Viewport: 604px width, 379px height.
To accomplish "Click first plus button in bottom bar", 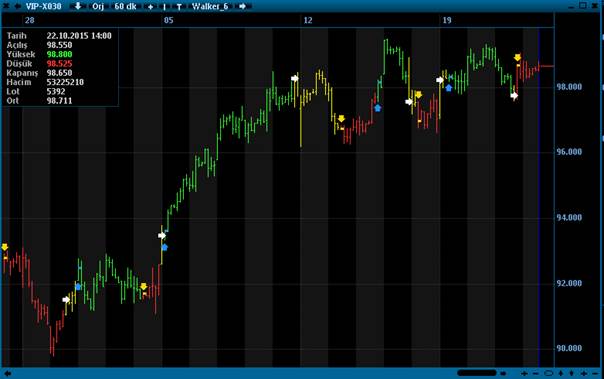I will (524, 373).
